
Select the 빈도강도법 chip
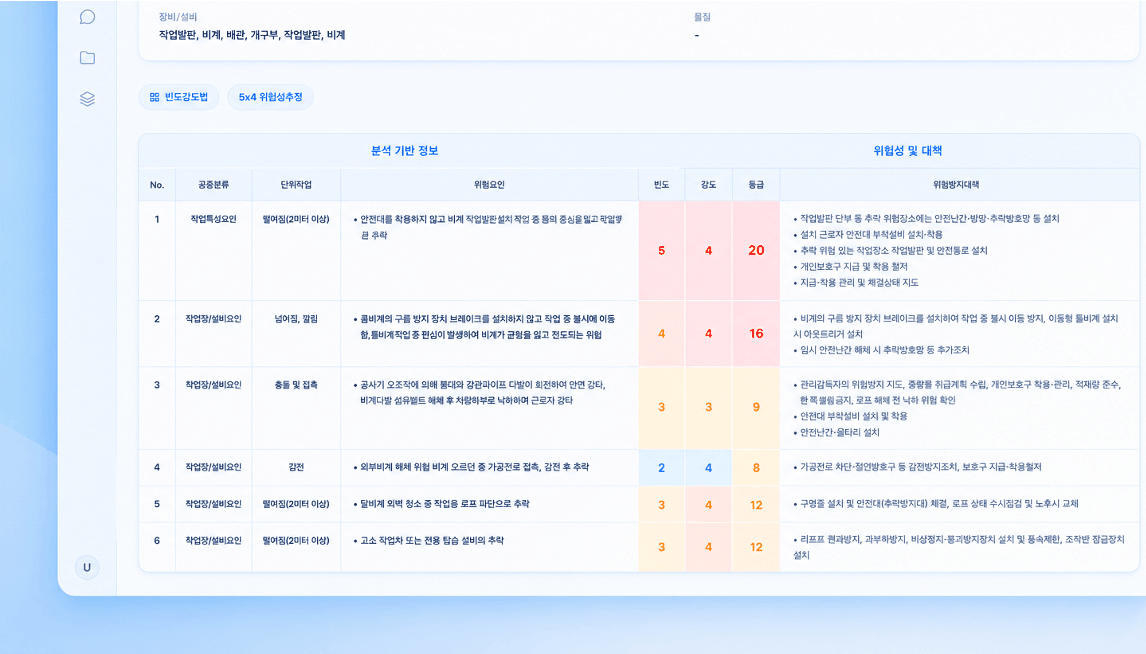(x=179, y=97)
